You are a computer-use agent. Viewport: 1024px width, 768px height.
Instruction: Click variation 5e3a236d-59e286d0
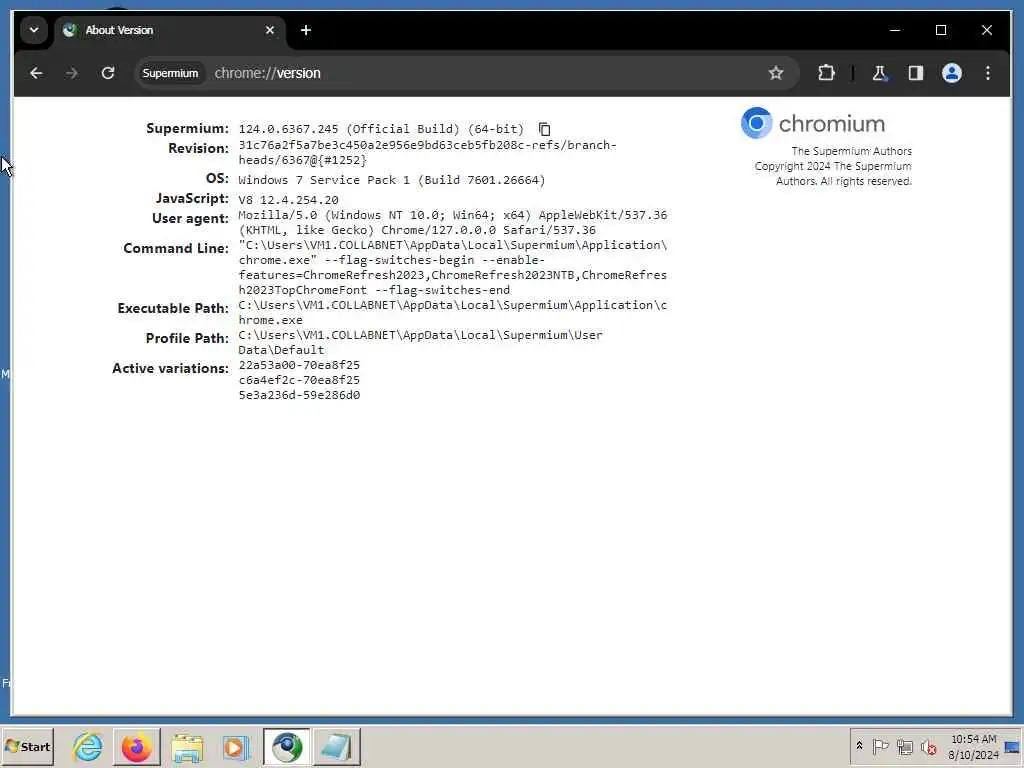pyautogui.click(x=299, y=395)
